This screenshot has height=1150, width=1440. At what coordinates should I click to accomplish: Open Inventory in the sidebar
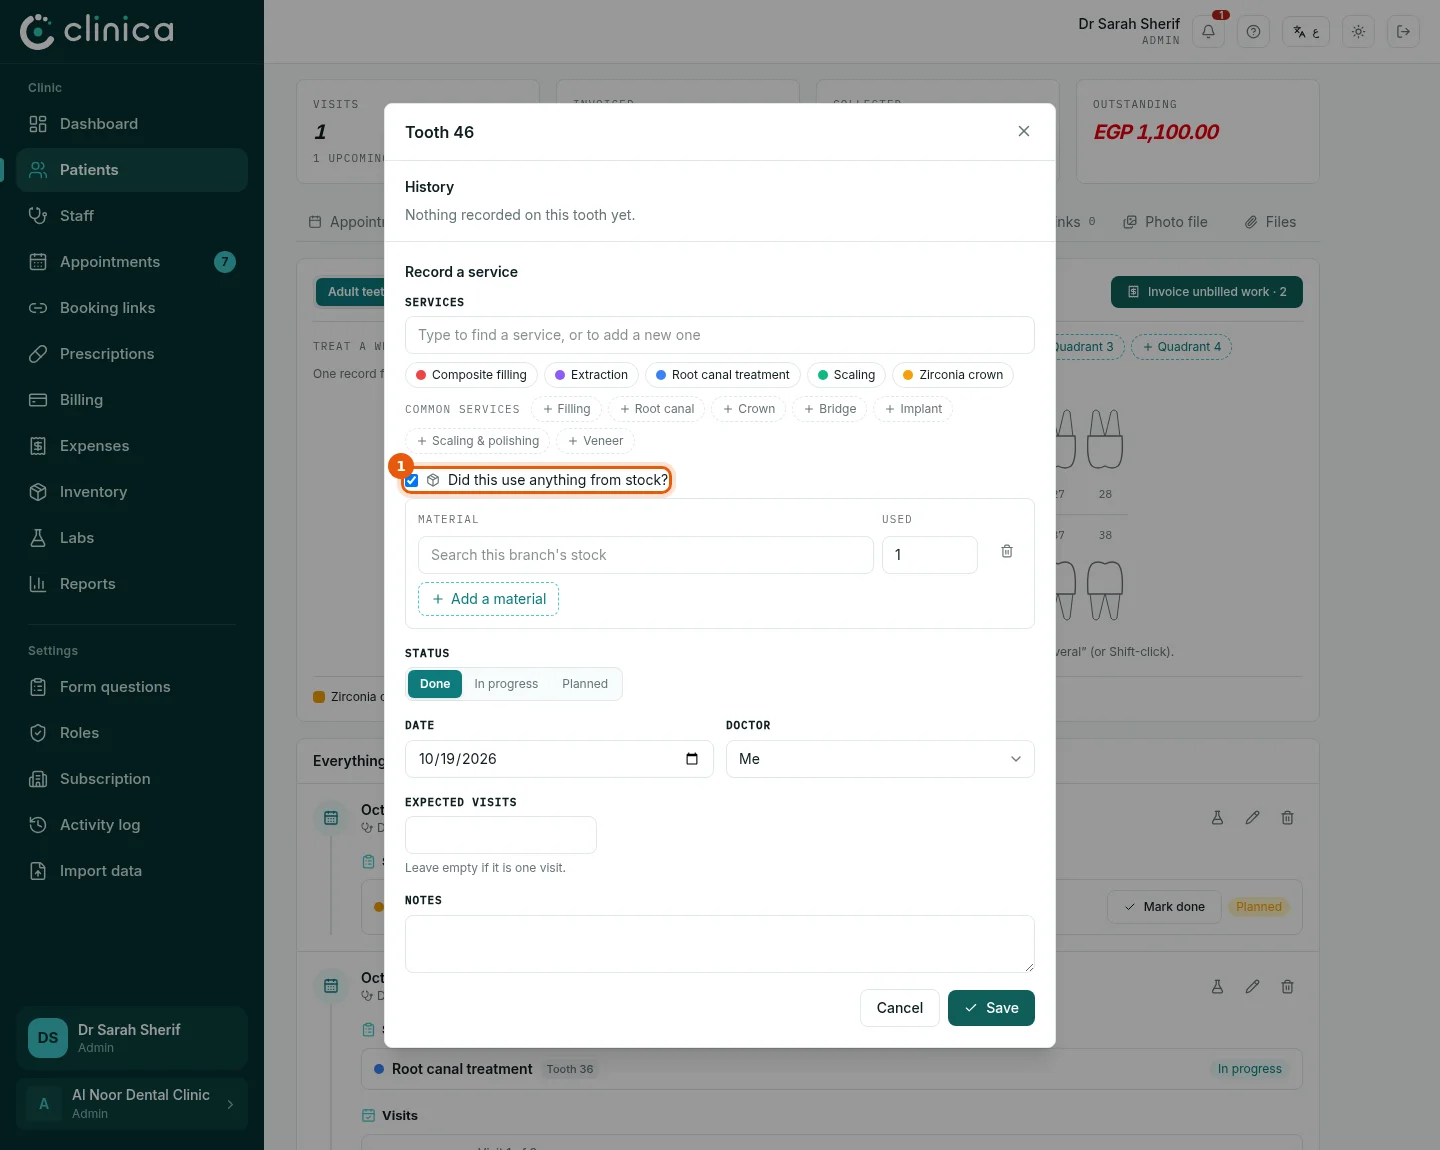[x=132, y=492]
